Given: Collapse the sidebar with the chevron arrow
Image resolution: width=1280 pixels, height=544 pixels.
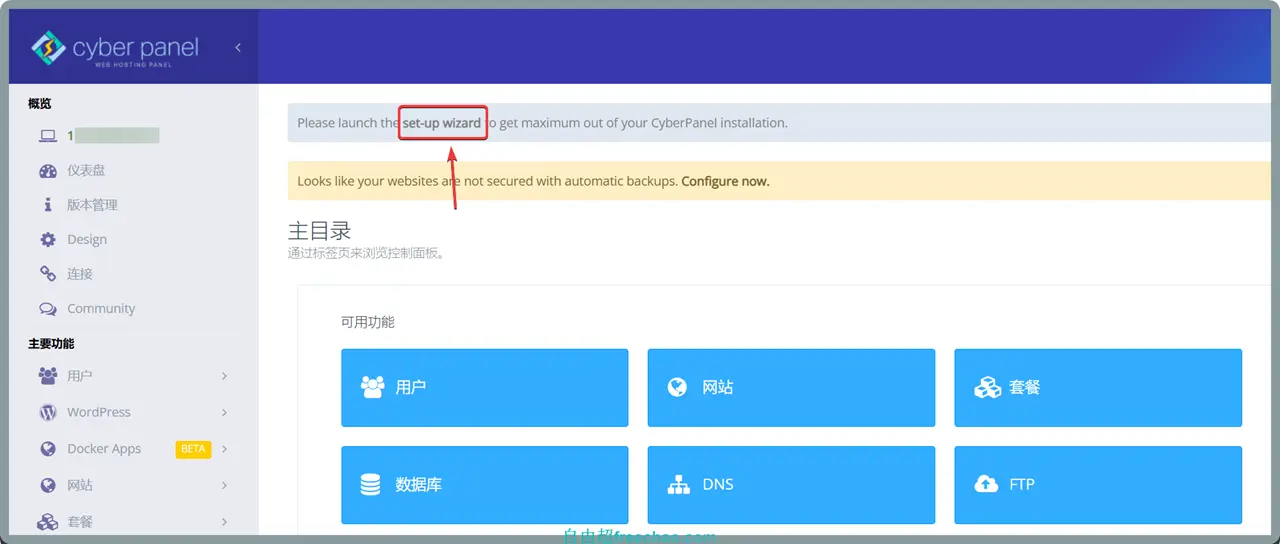Looking at the screenshot, I should point(238,47).
